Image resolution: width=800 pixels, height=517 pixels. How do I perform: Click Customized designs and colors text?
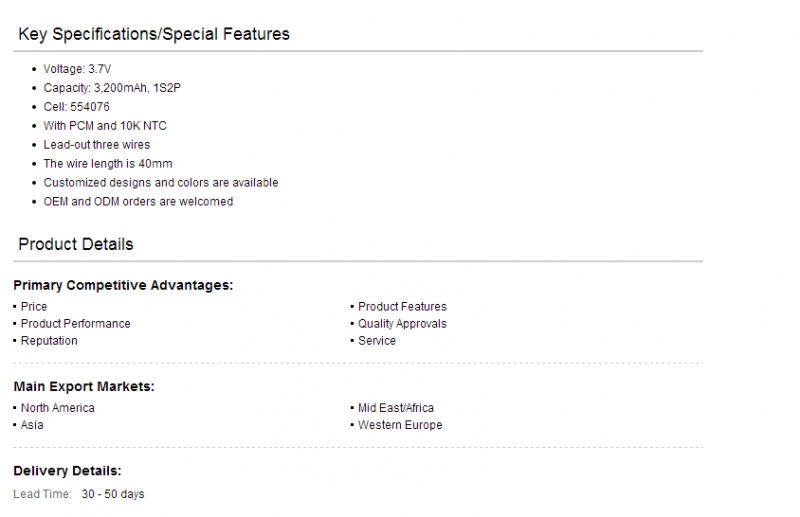pyautogui.click(x=161, y=182)
